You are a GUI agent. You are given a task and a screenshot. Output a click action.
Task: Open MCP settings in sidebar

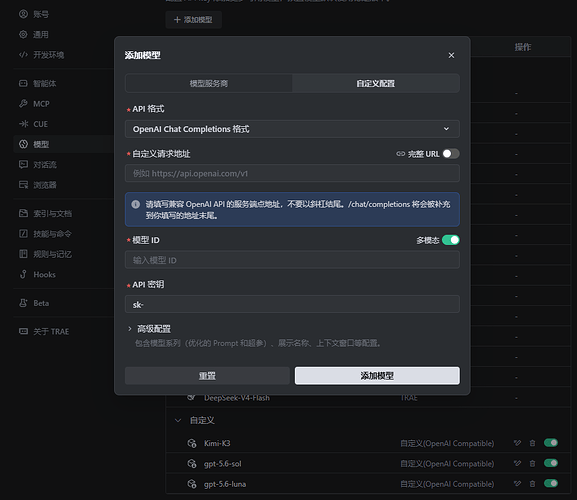pyautogui.click(x=41, y=104)
